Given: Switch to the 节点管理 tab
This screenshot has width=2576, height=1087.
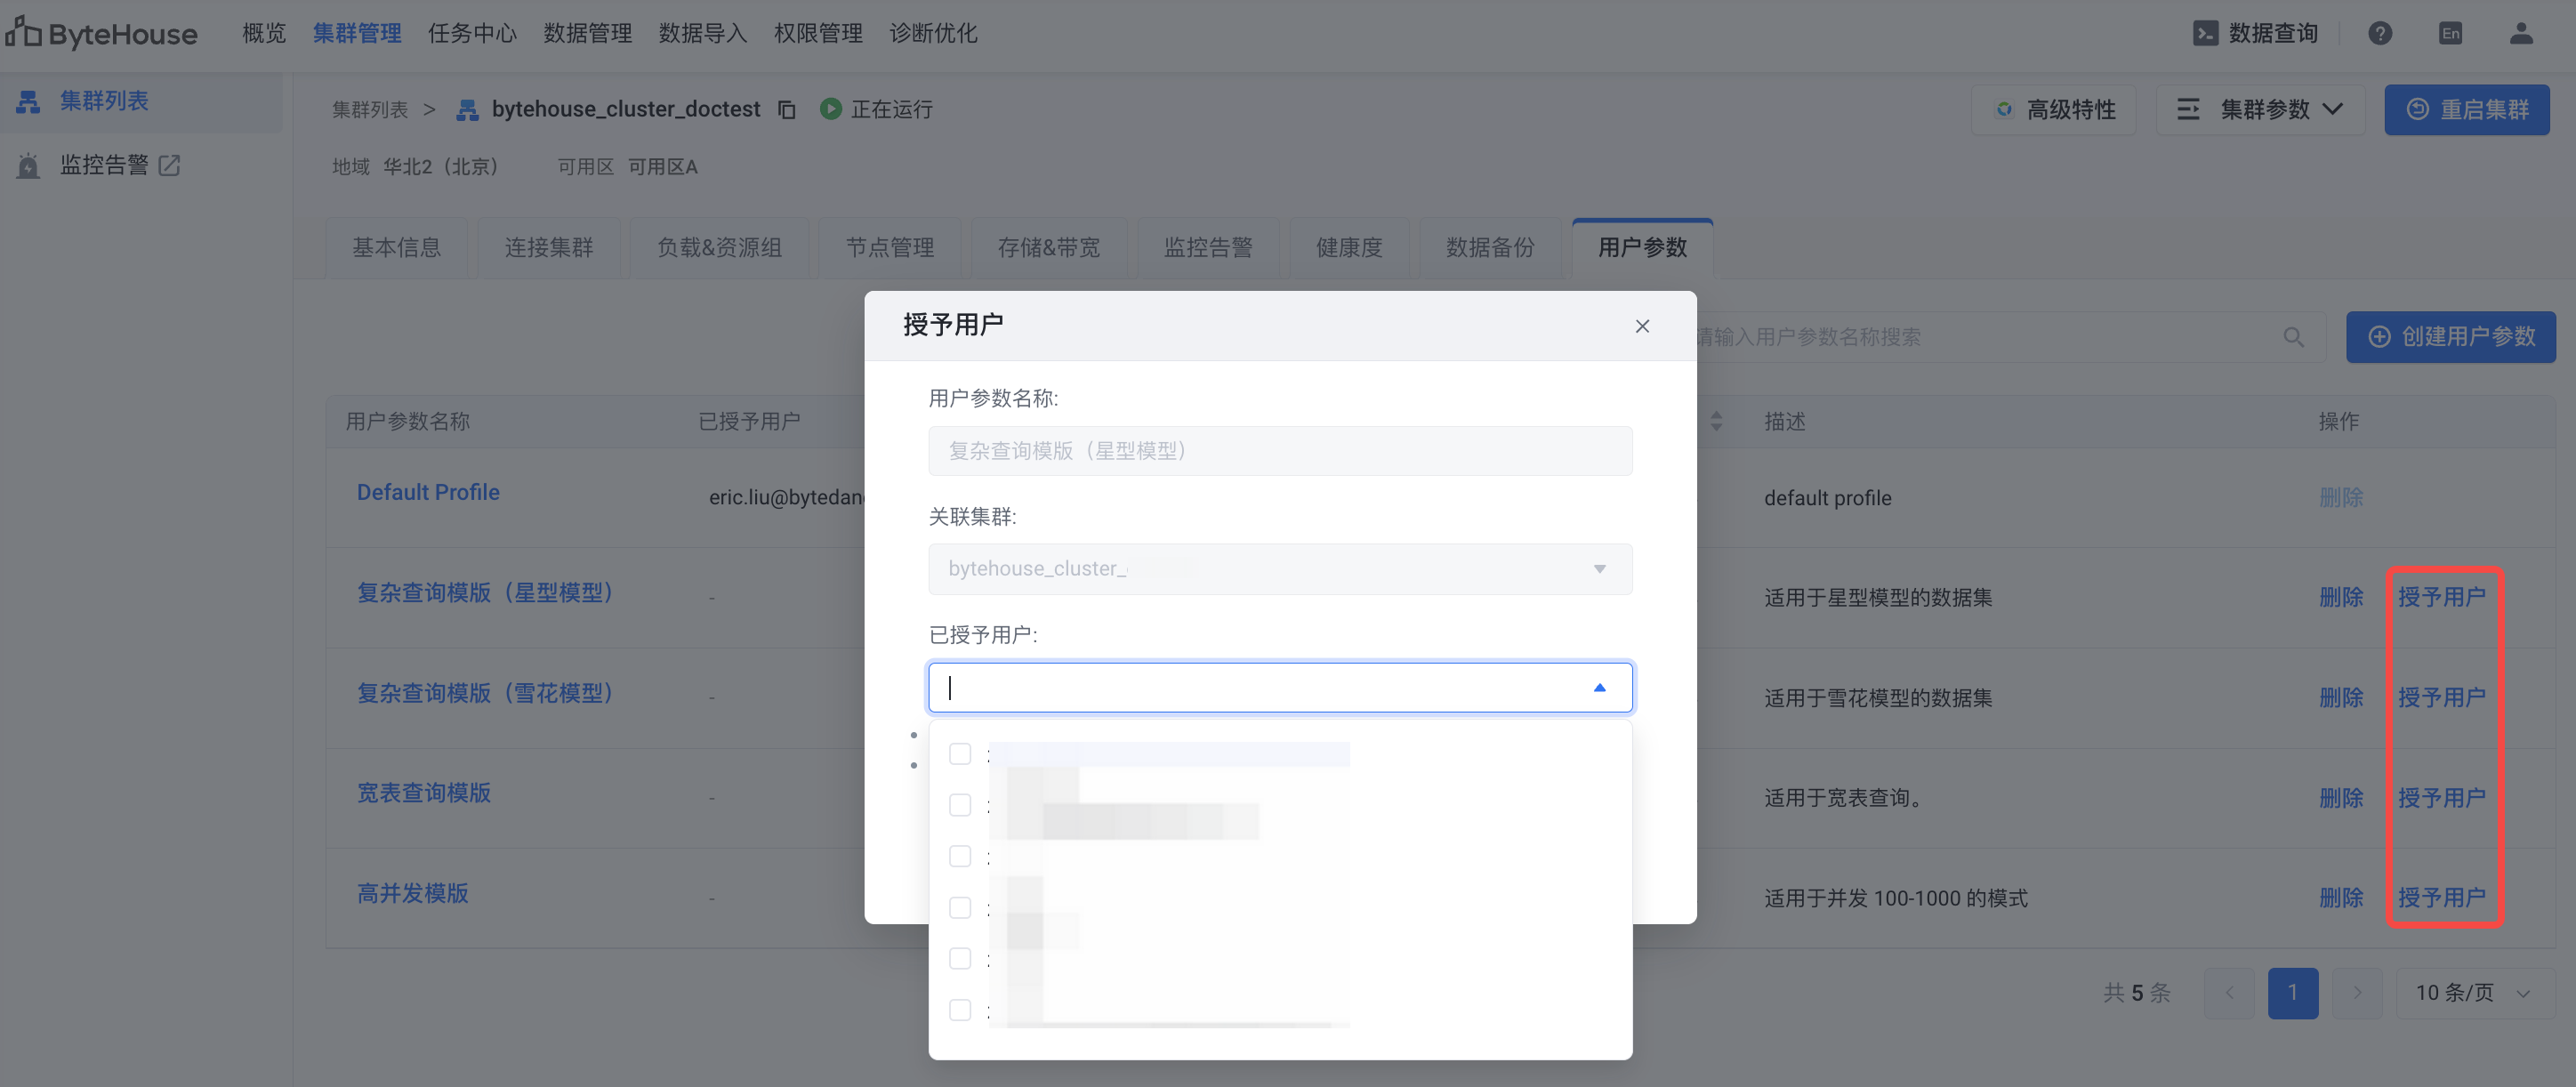Looking at the screenshot, I should pos(889,247).
